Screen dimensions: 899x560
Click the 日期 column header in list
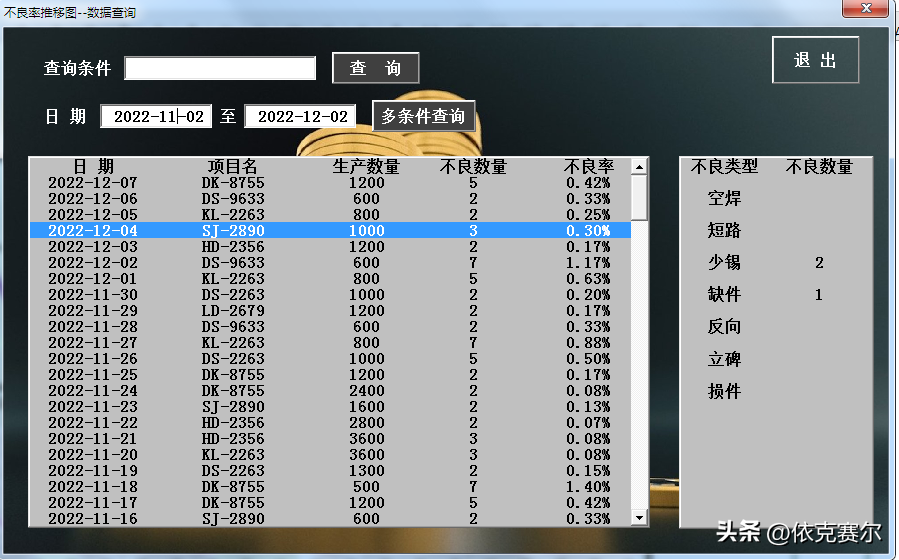click(93, 167)
